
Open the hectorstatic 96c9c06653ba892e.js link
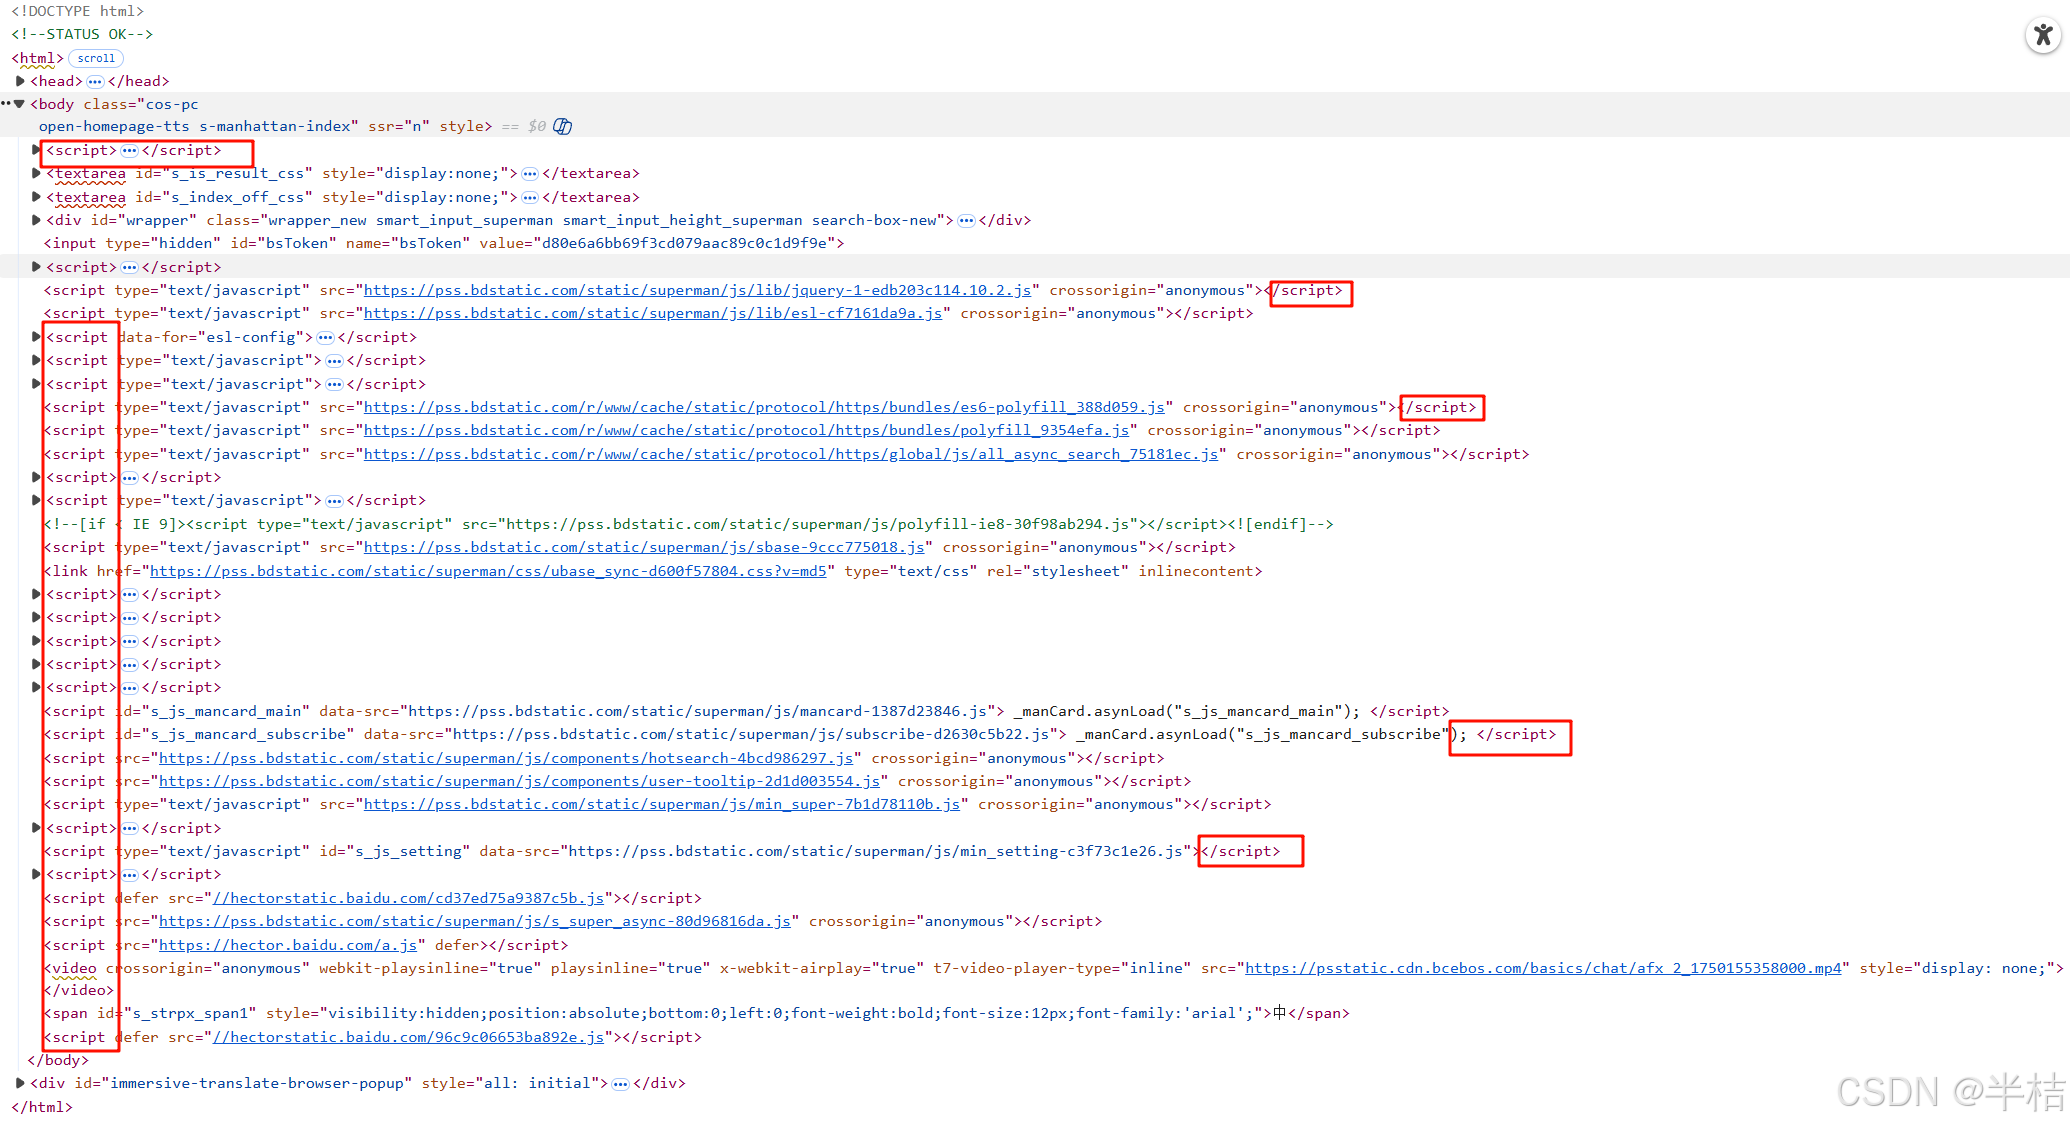pyautogui.click(x=408, y=1037)
